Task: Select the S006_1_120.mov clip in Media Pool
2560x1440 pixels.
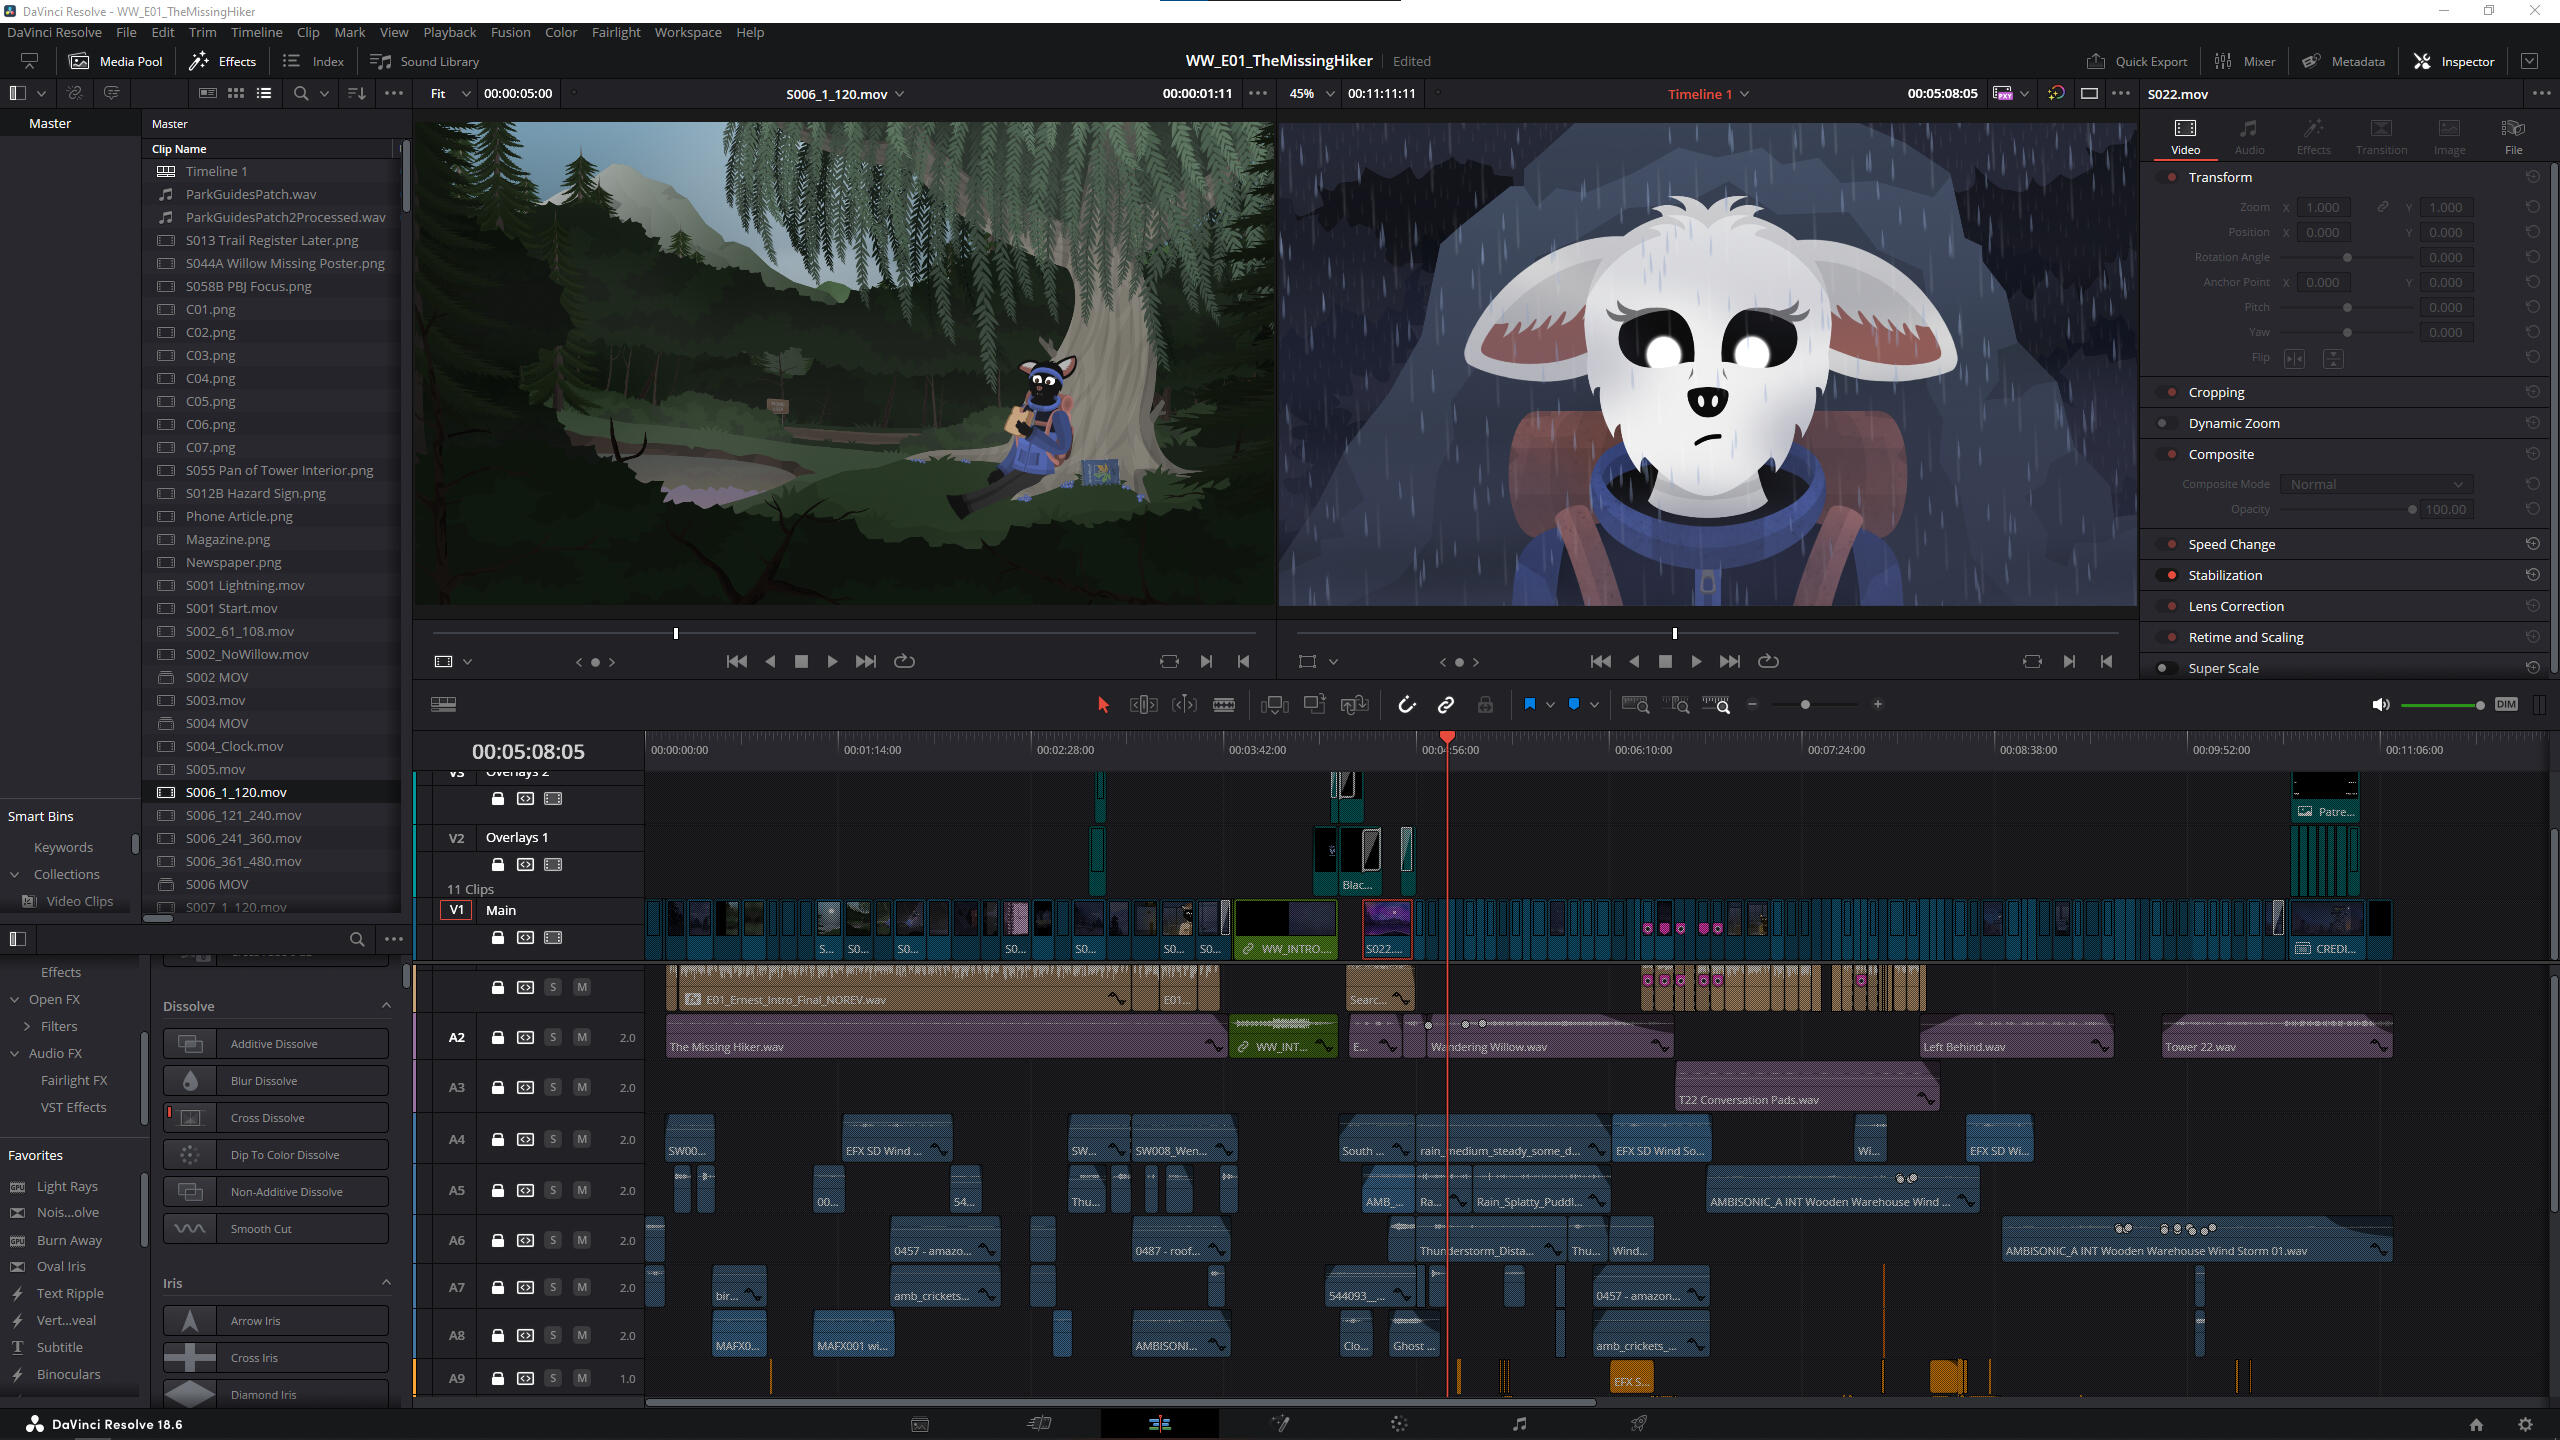Action: tap(235, 791)
